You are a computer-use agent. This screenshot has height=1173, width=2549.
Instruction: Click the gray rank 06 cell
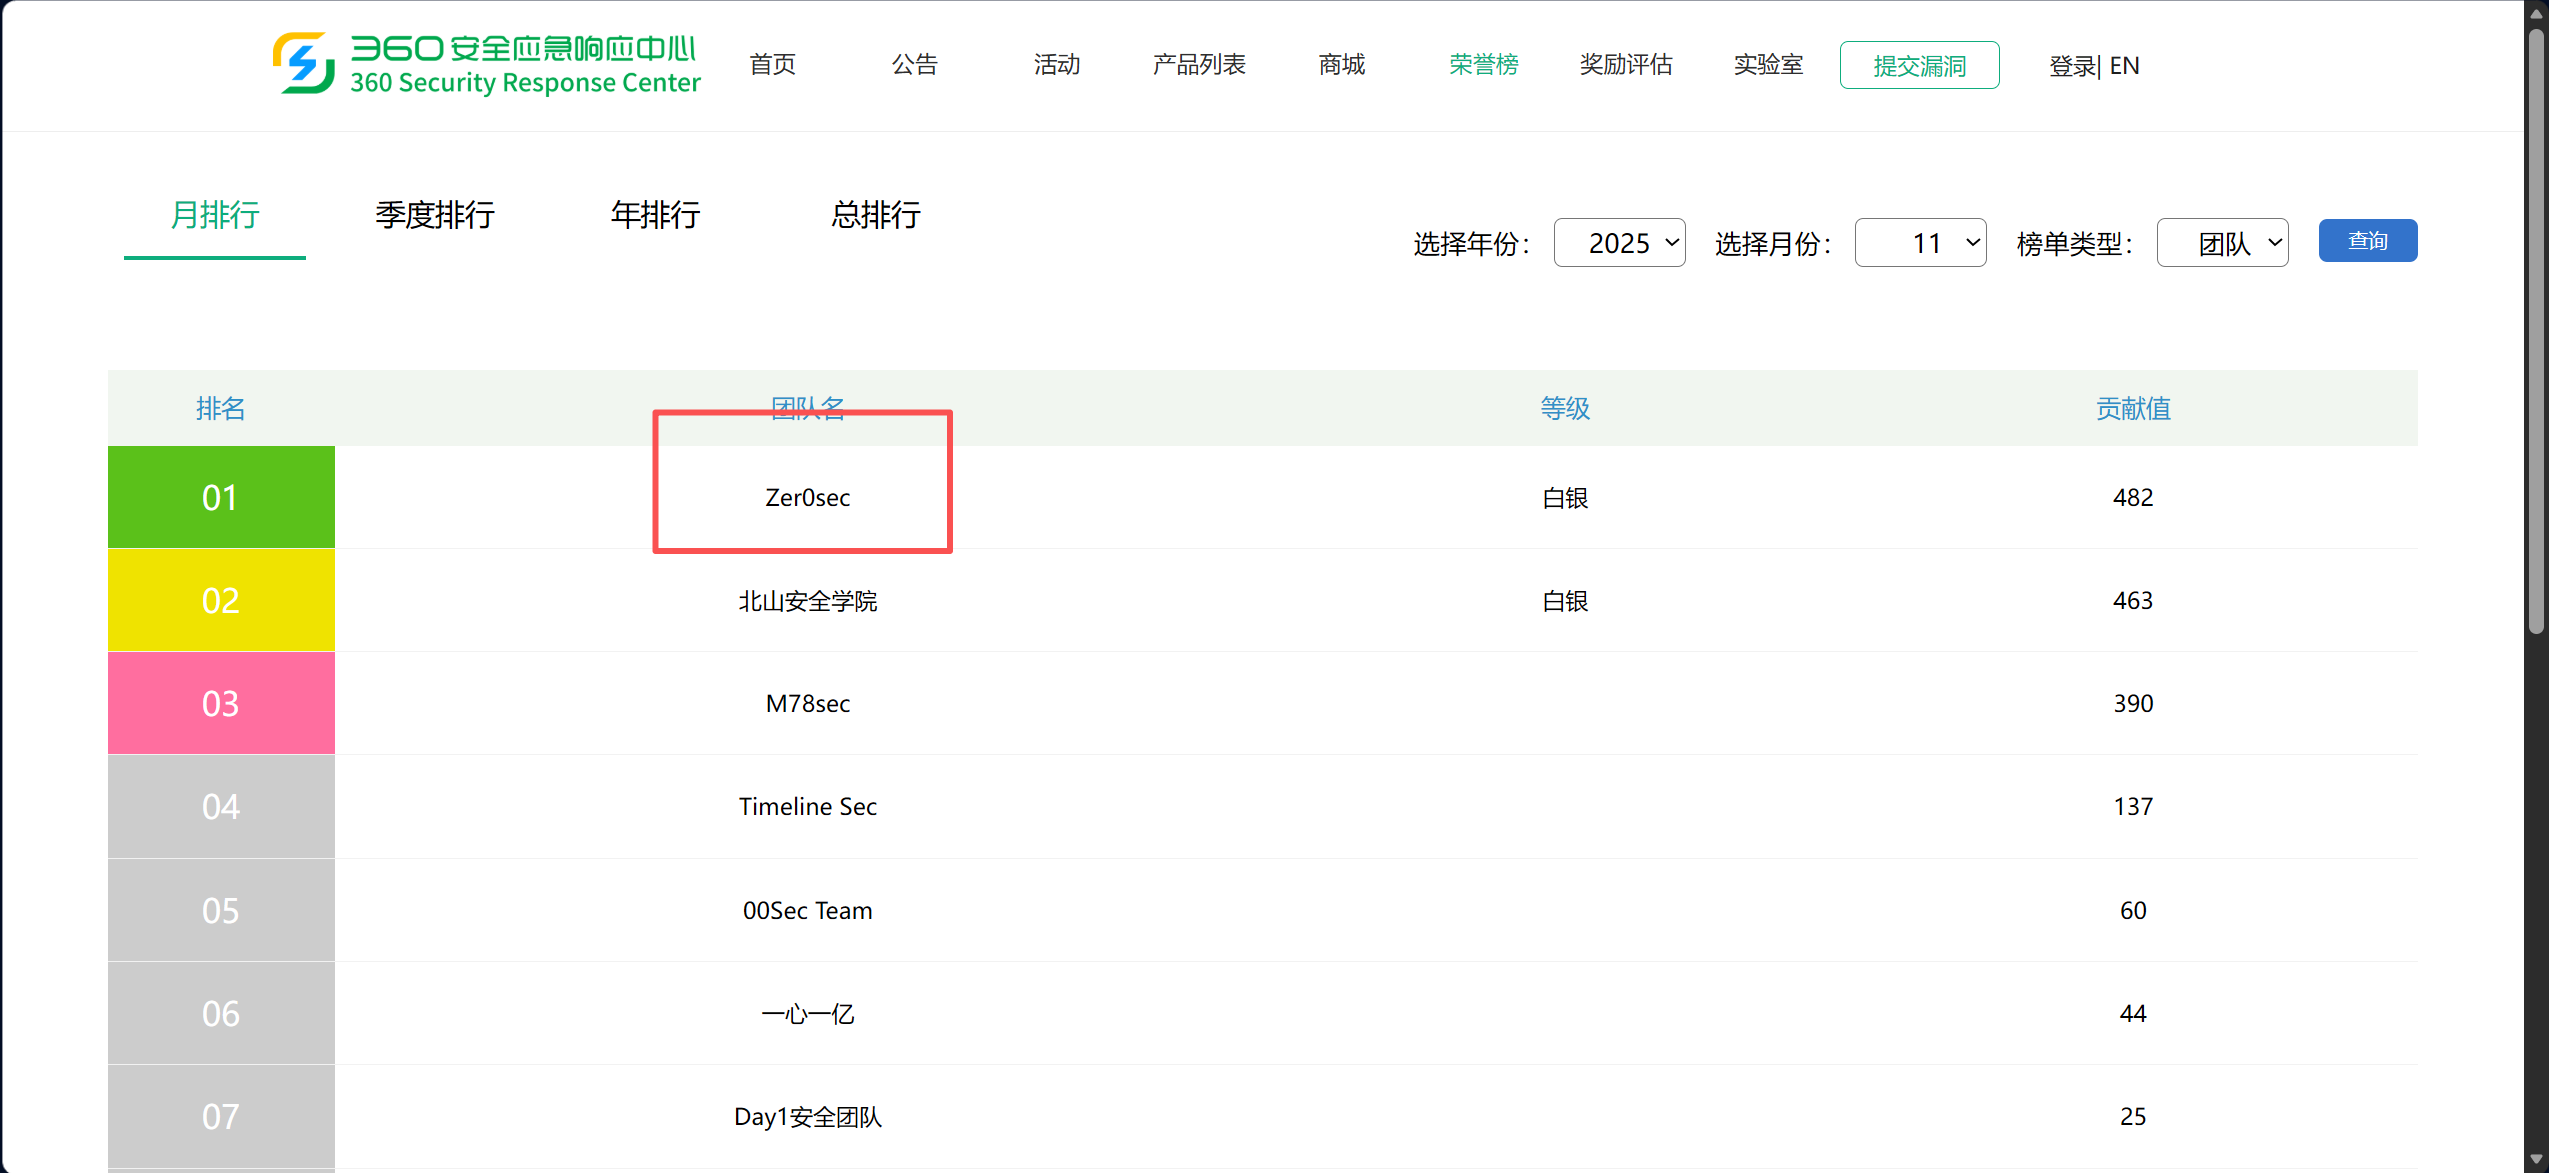click(221, 1013)
